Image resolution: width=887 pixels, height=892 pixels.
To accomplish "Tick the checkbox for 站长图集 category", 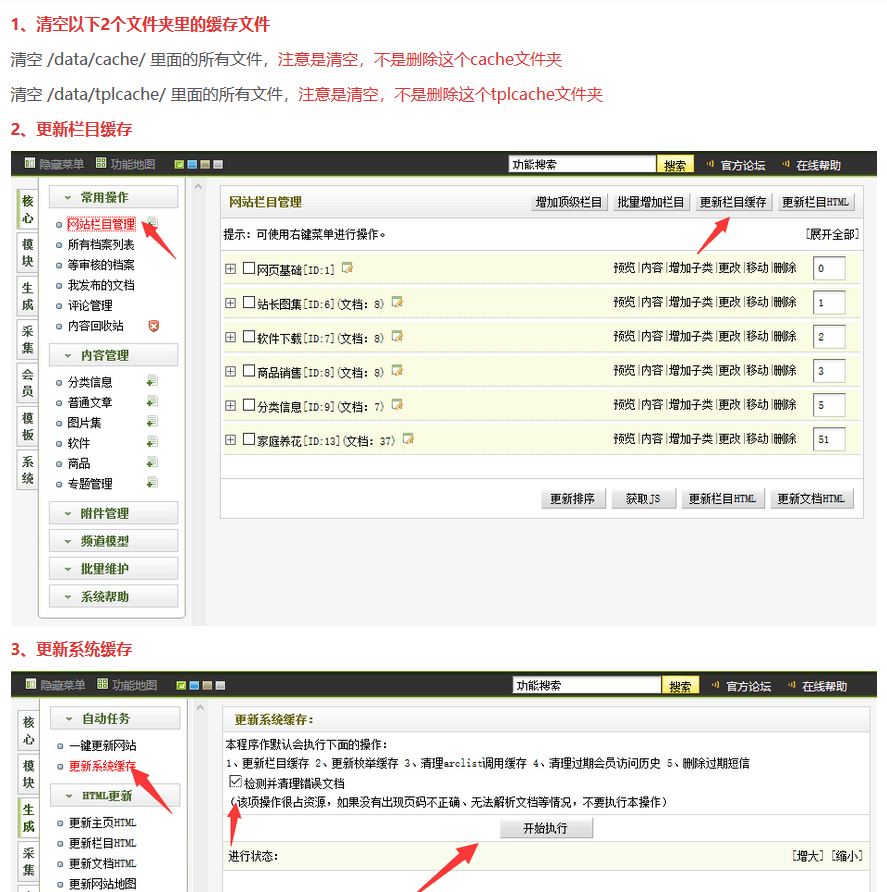I will pos(249,302).
